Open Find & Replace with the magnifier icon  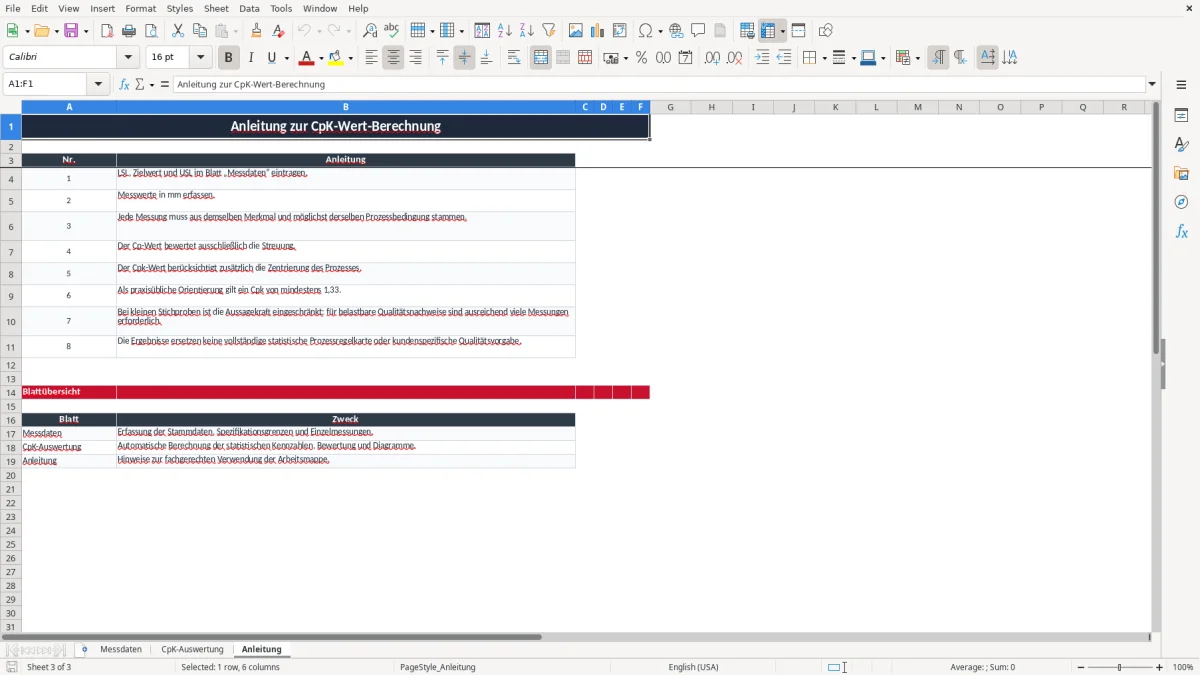[x=369, y=31]
